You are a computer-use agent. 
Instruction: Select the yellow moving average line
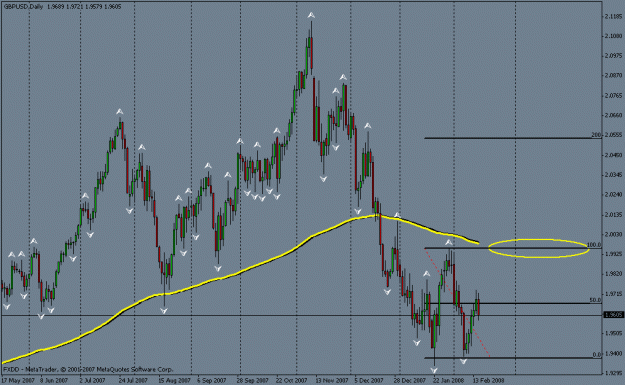tap(239, 273)
